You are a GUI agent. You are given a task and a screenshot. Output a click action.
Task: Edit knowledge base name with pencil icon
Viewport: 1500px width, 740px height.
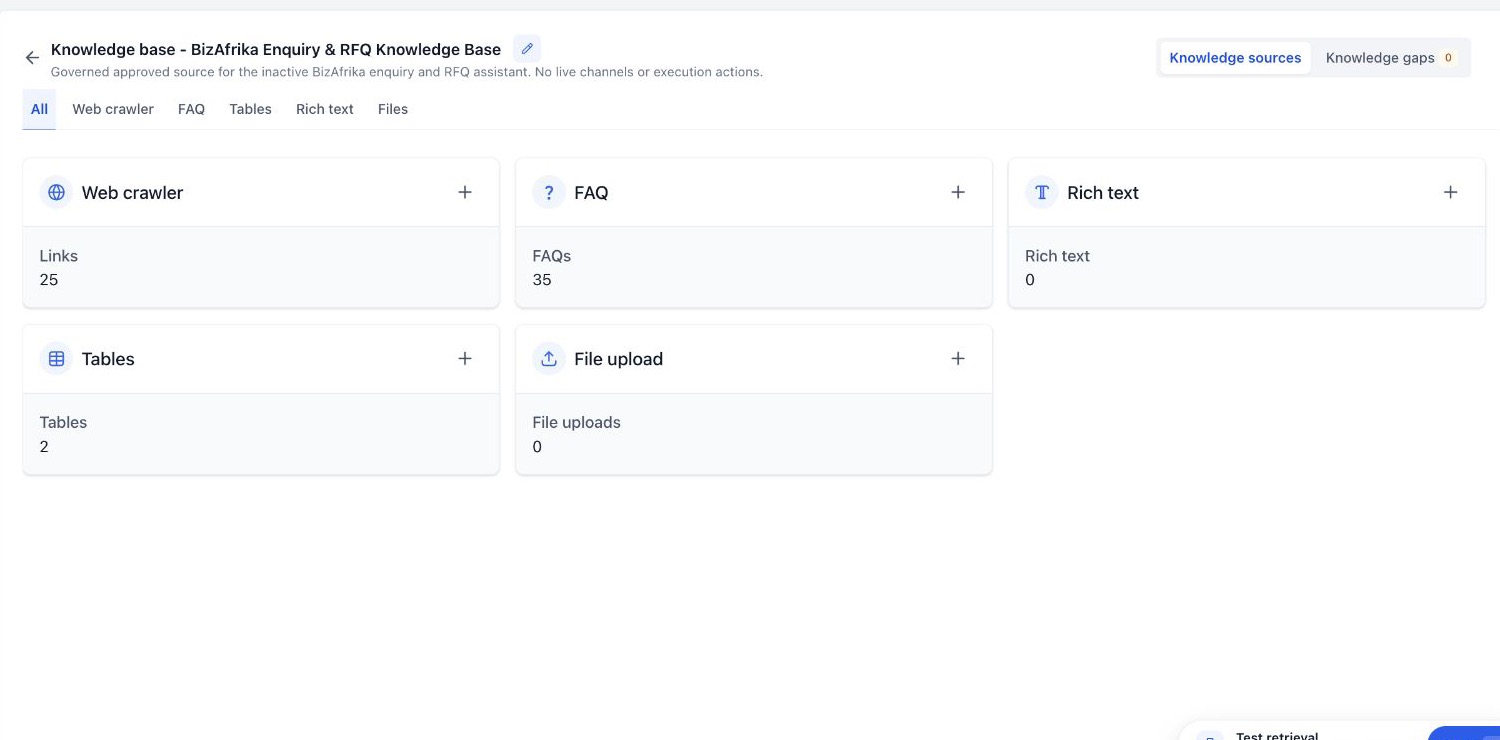[x=527, y=48]
